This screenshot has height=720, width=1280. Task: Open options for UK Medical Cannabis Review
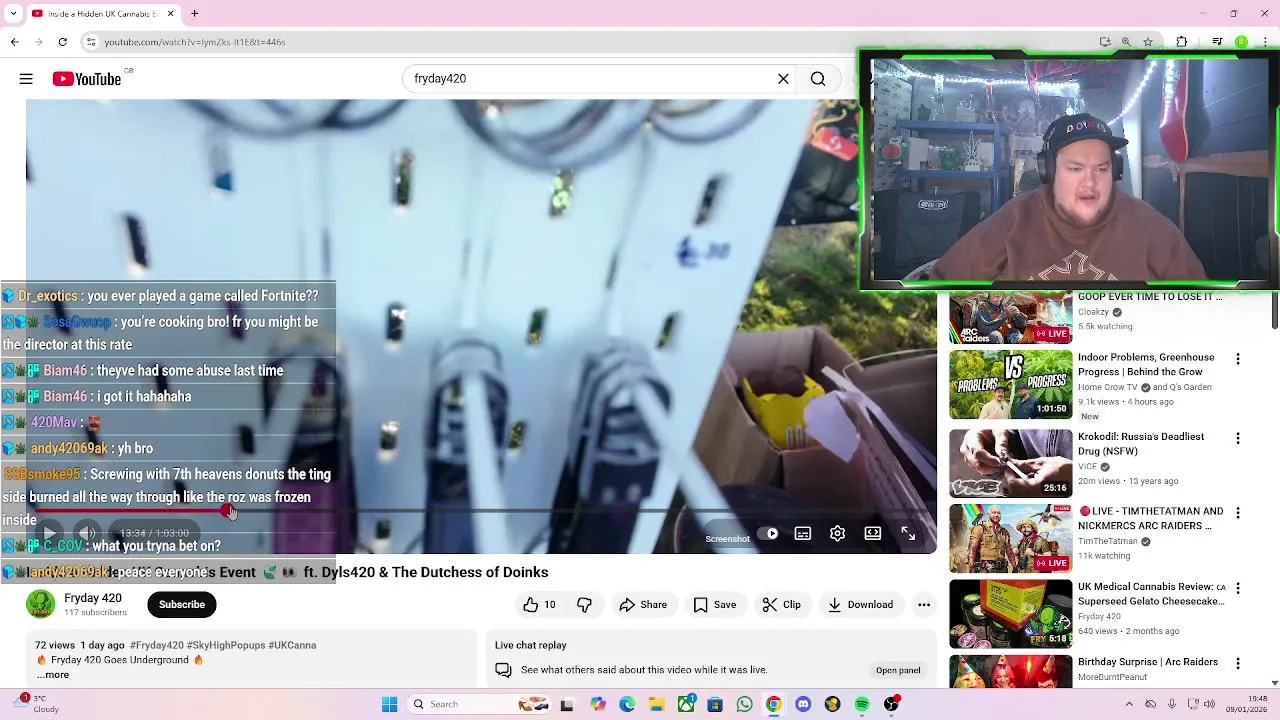pos(1238,588)
